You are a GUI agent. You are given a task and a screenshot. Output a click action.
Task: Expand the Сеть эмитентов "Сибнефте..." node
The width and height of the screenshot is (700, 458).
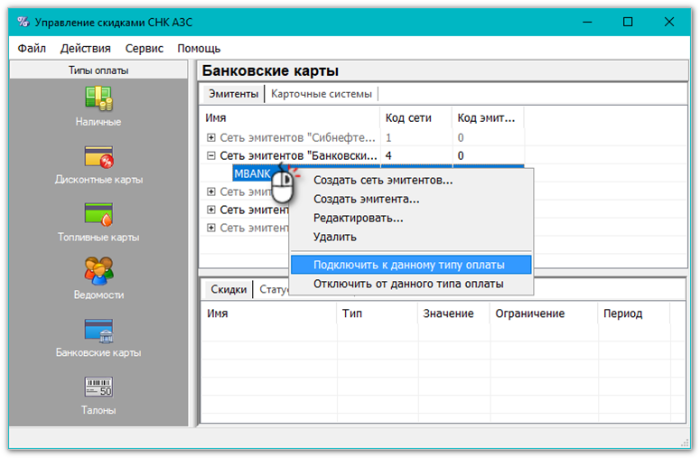(211, 137)
